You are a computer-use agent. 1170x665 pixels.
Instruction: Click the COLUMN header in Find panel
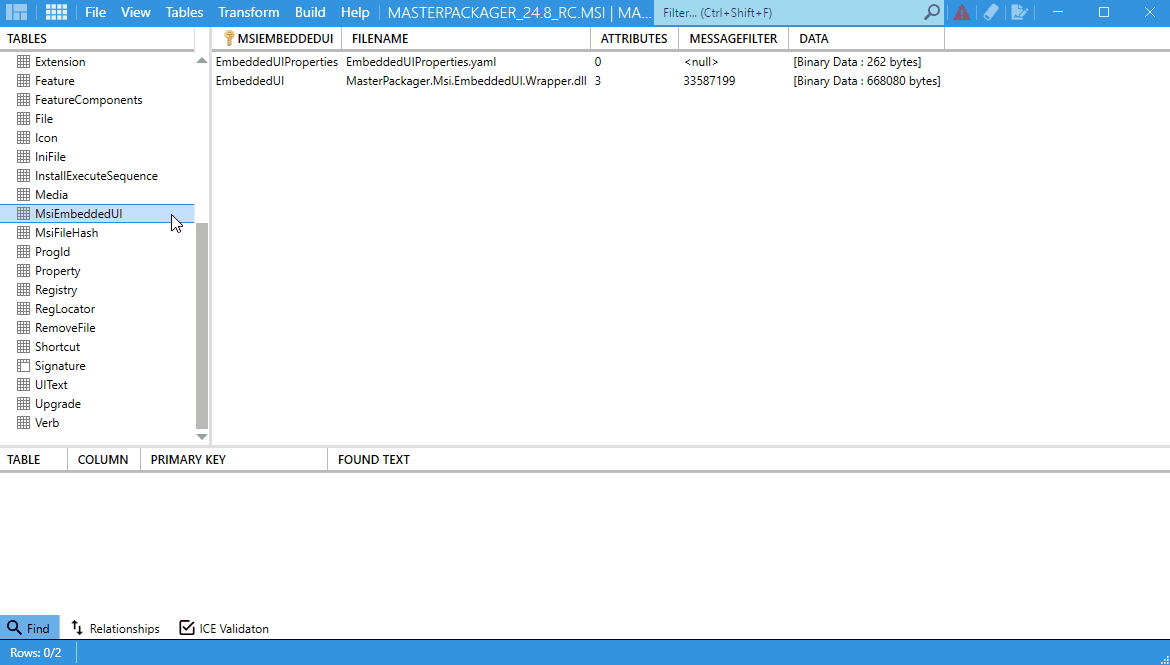104,460
